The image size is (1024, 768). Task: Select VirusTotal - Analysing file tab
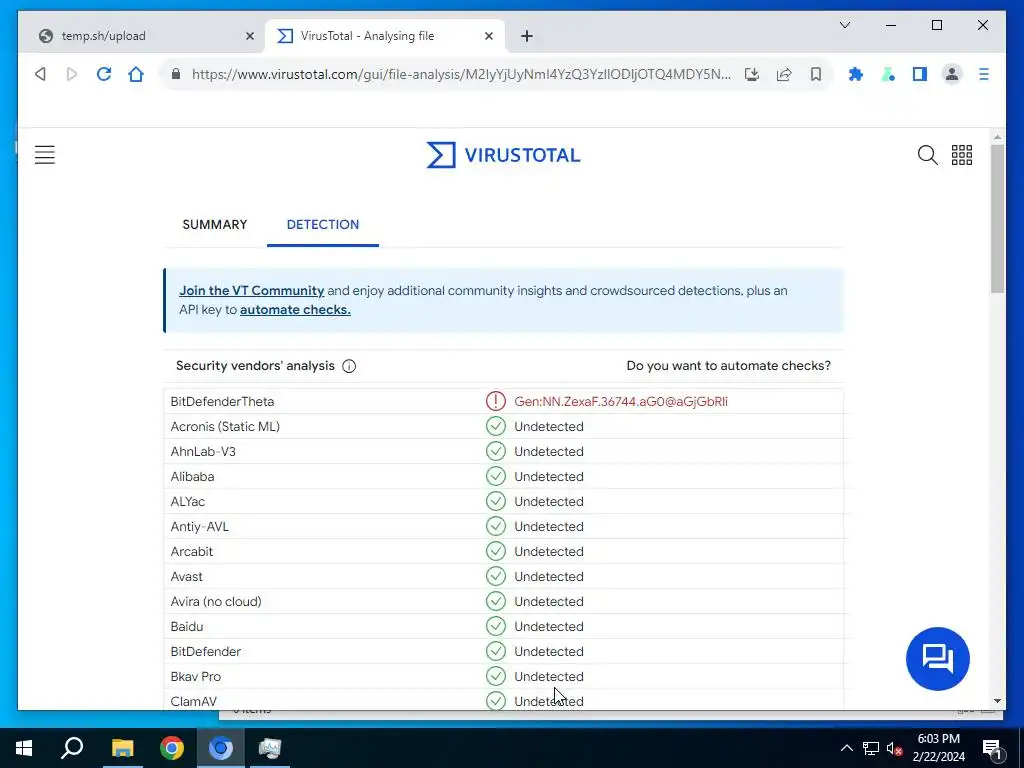[385, 36]
